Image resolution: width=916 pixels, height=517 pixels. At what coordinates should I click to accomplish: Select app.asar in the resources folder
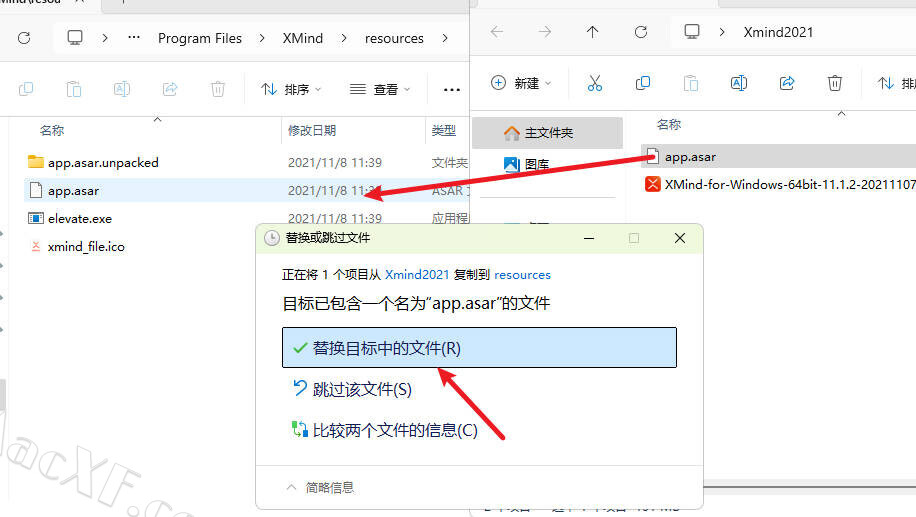[73, 190]
